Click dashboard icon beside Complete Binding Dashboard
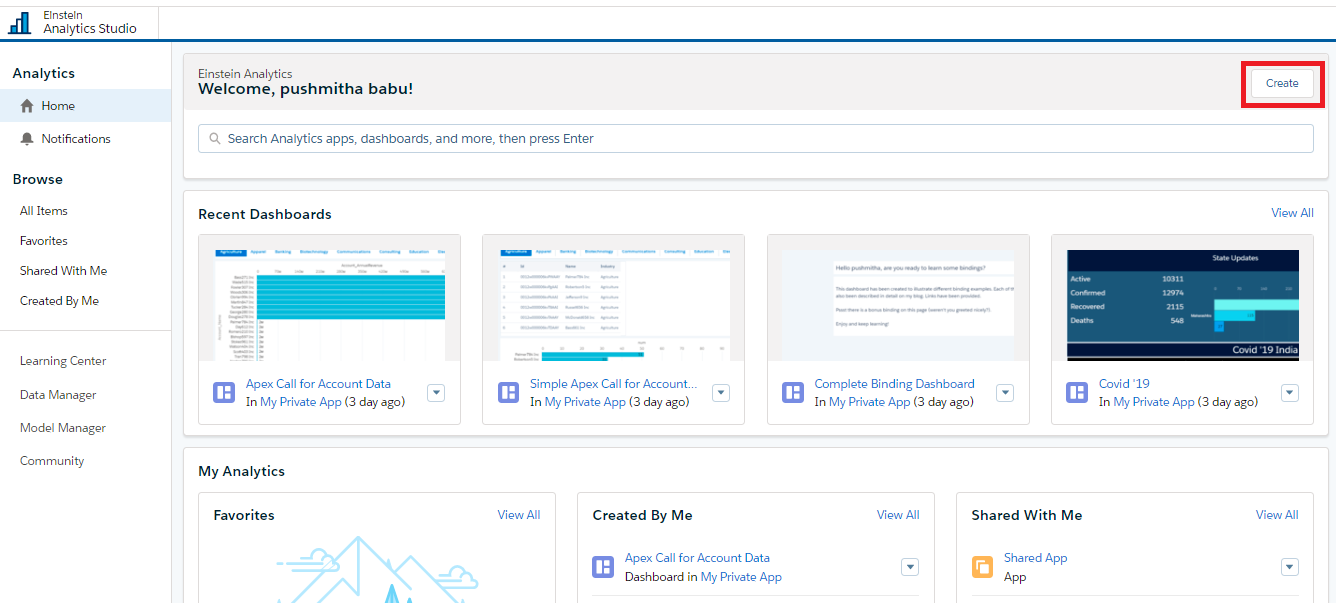The image size is (1336, 603). click(x=793, y=392)
